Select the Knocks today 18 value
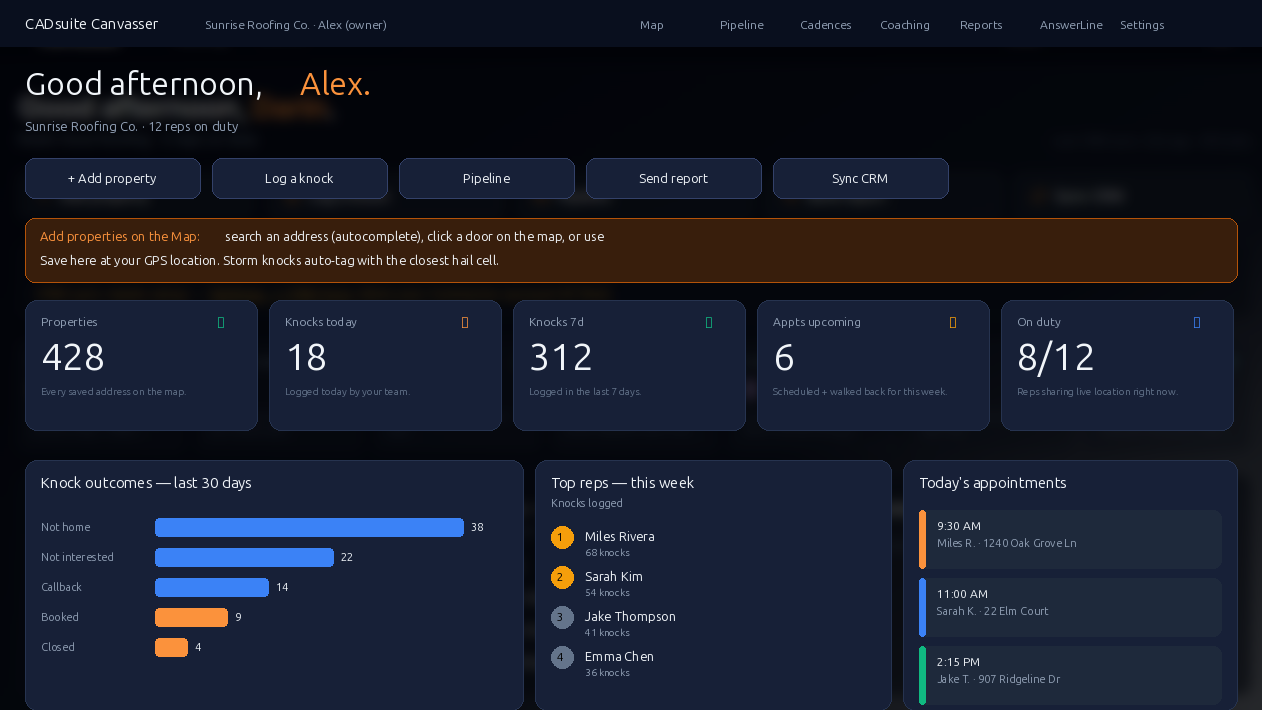Image resolution: width=1262 pixels, height=710 pixels. pos(307,357)
